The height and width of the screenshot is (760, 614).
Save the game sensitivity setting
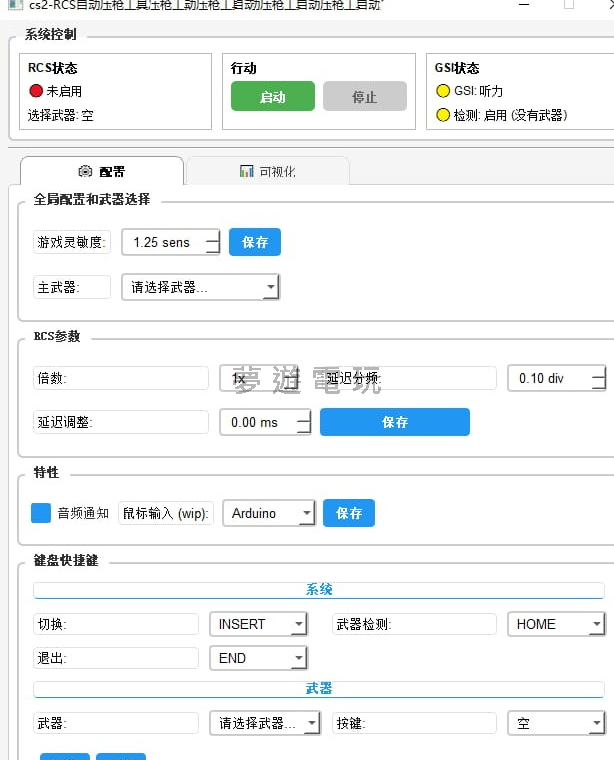(254, 242)
